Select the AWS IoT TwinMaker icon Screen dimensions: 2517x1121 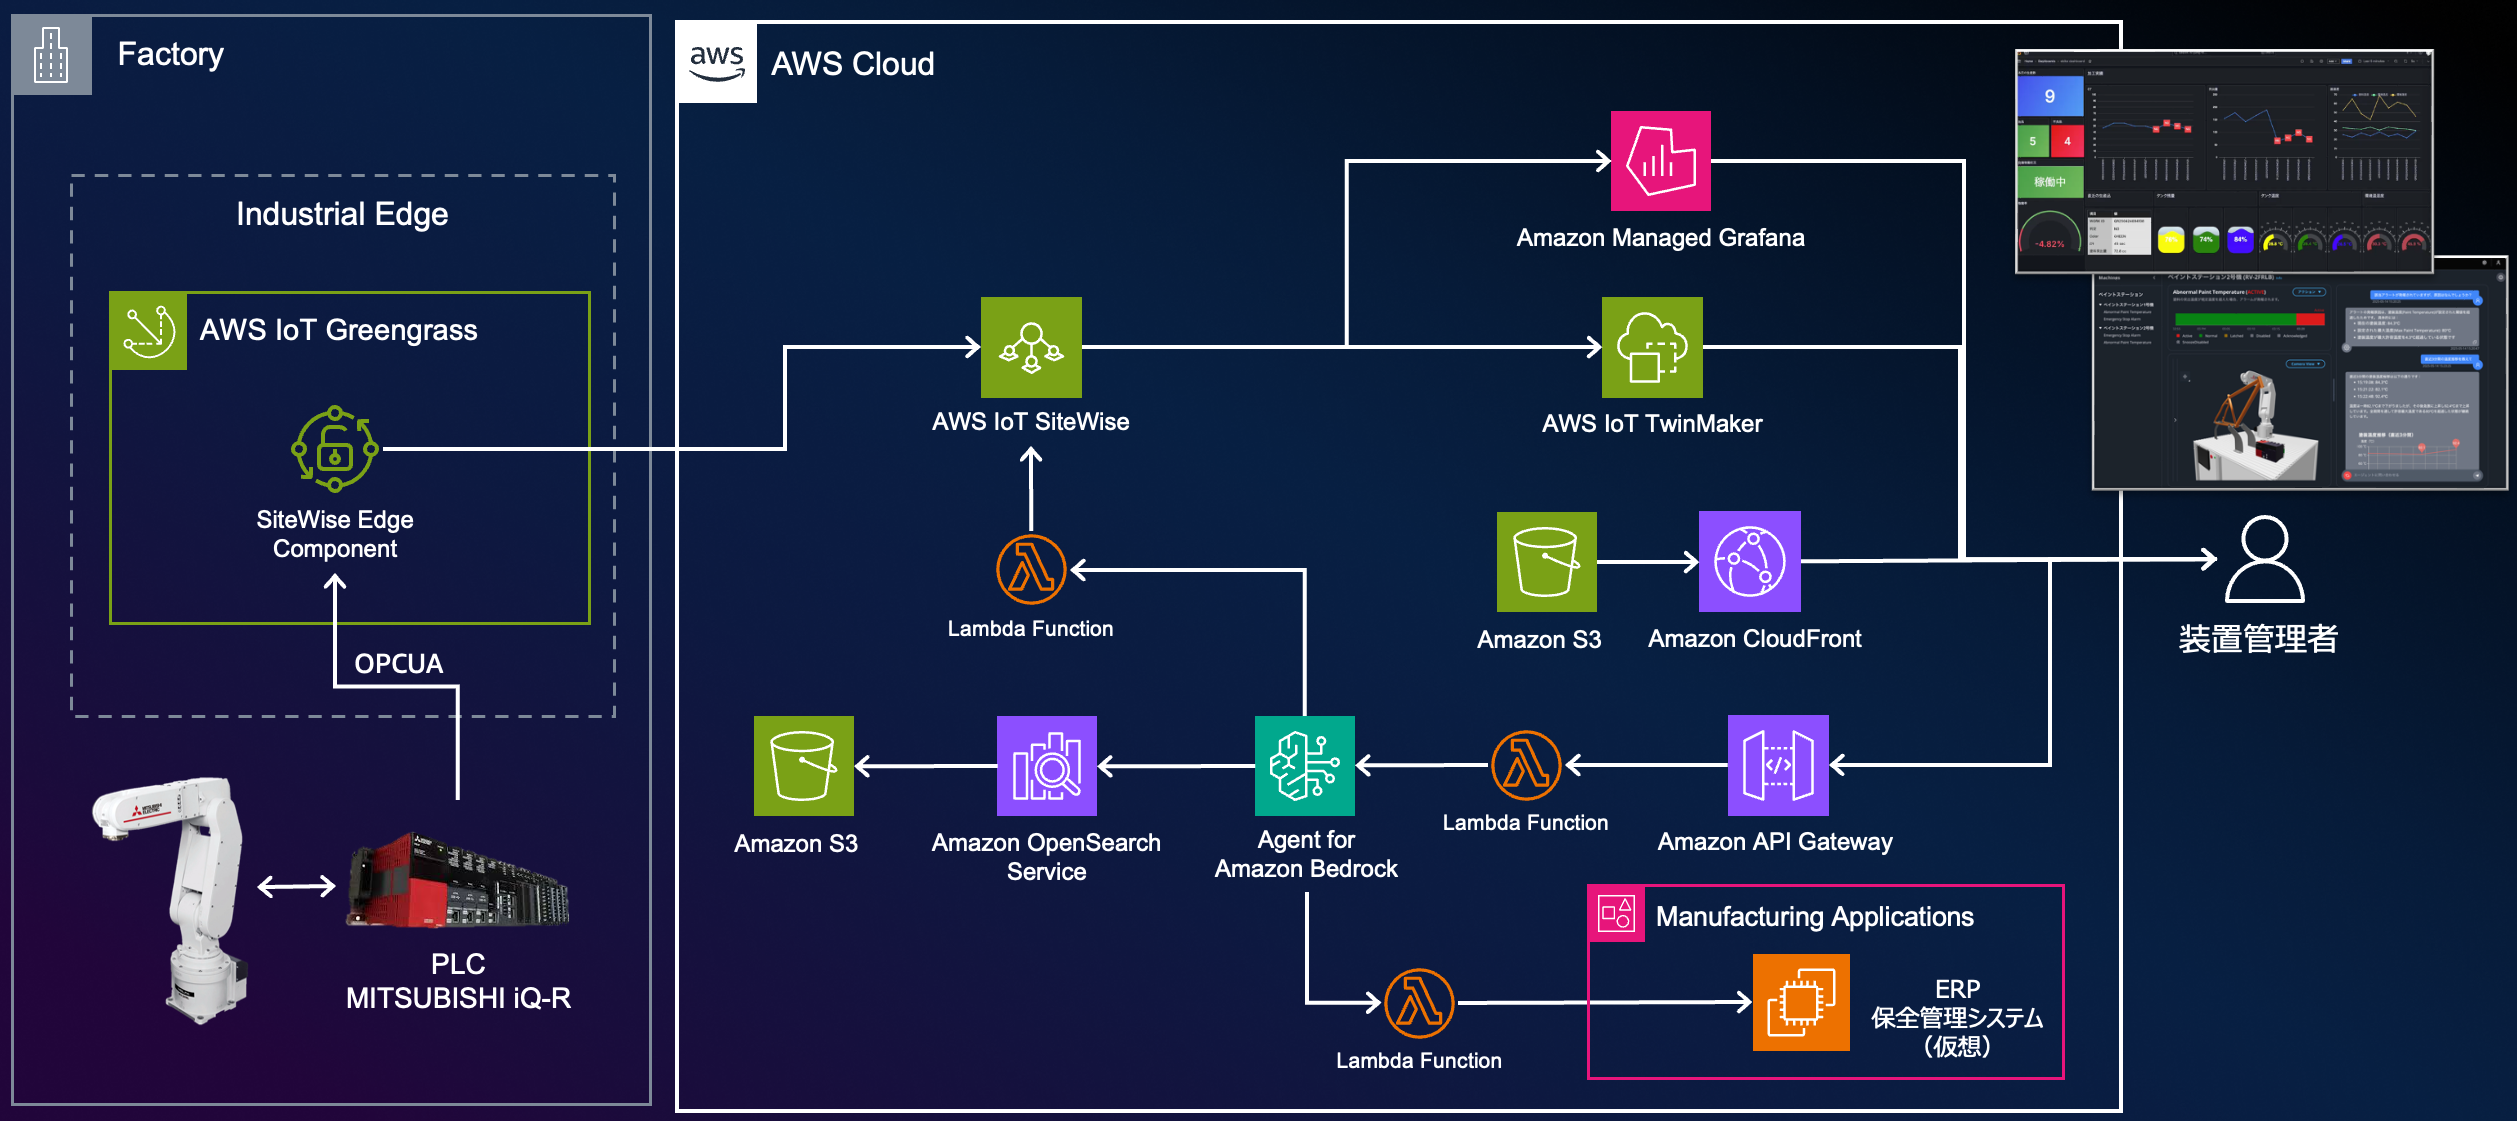coord(1652,347)
